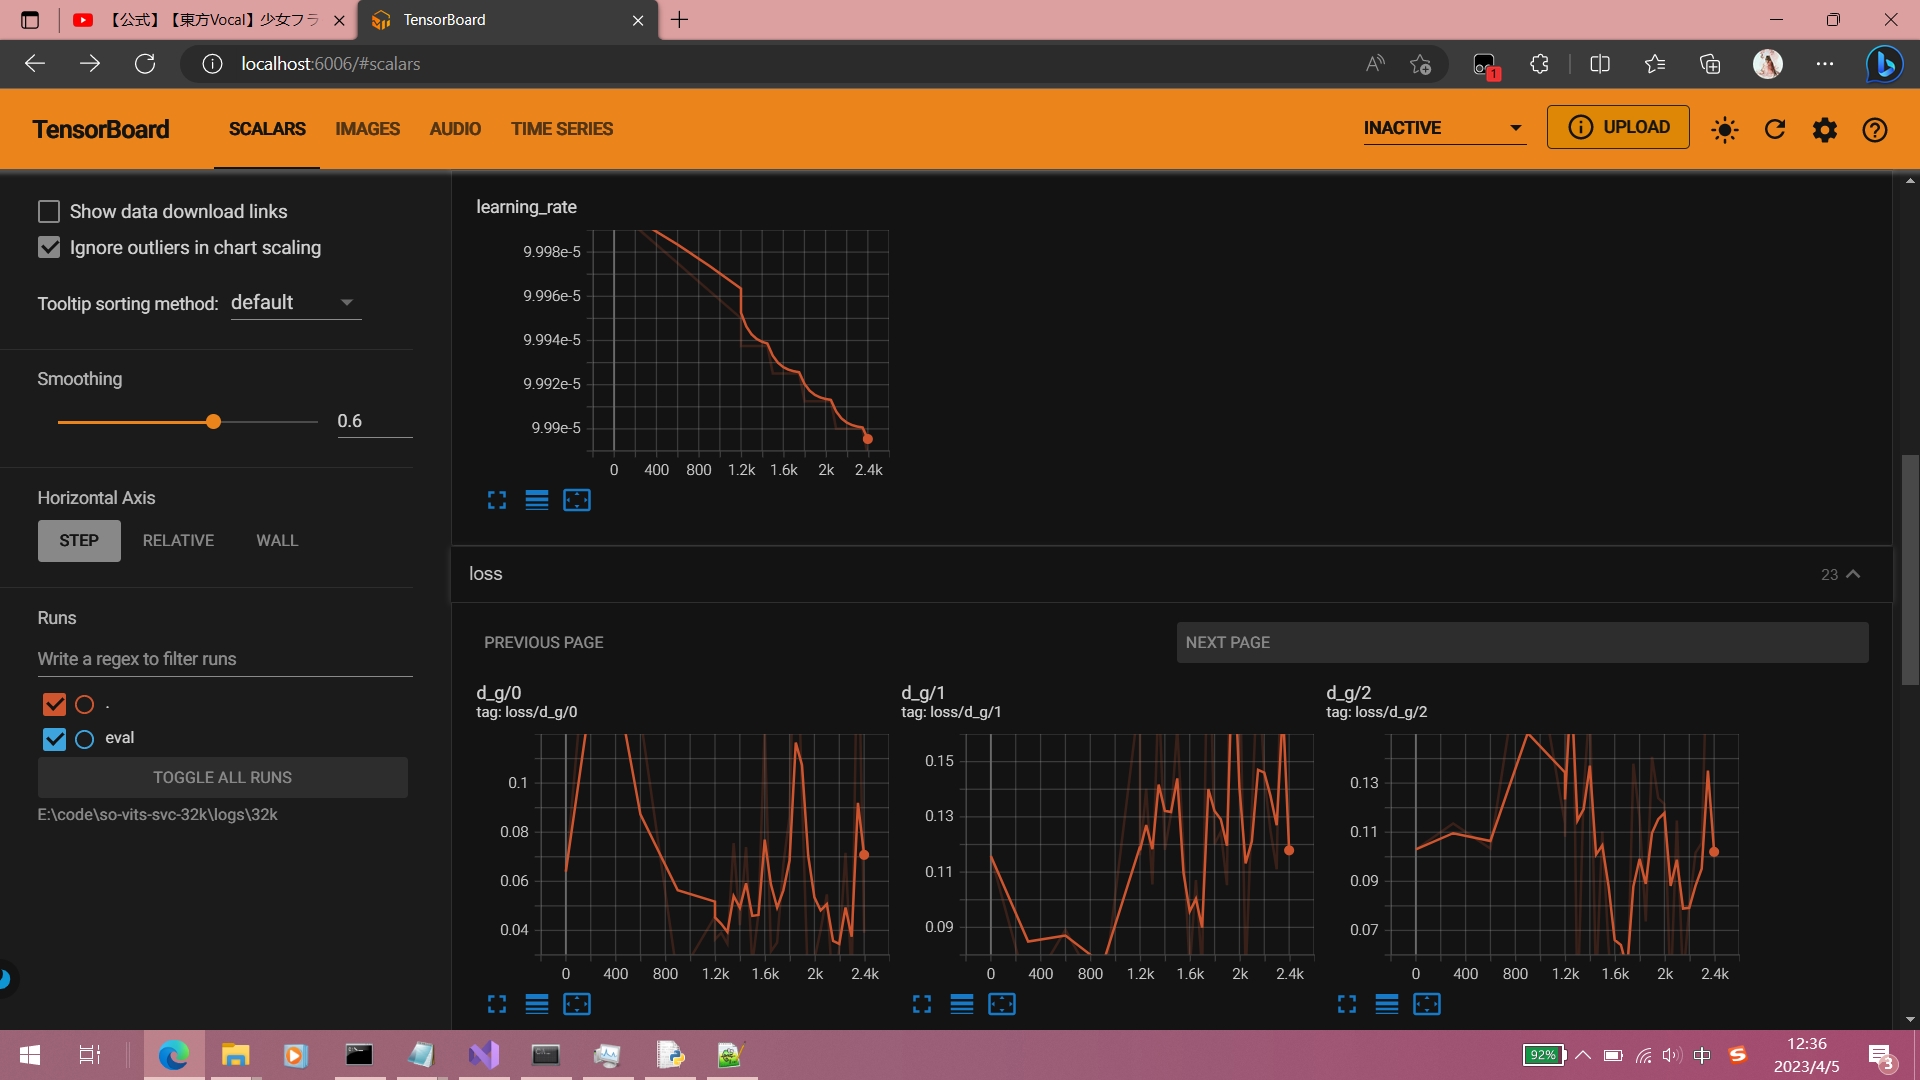The height and width of the screenshot is (1080, 1920).
Task: Open the TIME SERIES tab
Action: [561, 129]
